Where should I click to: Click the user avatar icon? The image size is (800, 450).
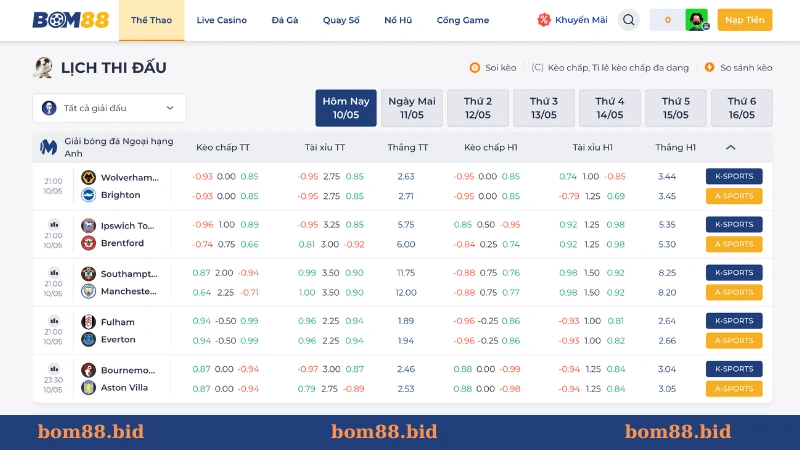coord(696,20)
